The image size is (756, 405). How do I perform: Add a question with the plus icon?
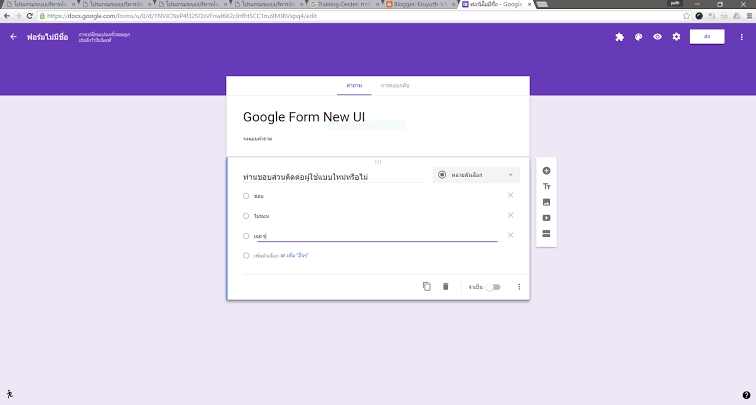[546, 171]
